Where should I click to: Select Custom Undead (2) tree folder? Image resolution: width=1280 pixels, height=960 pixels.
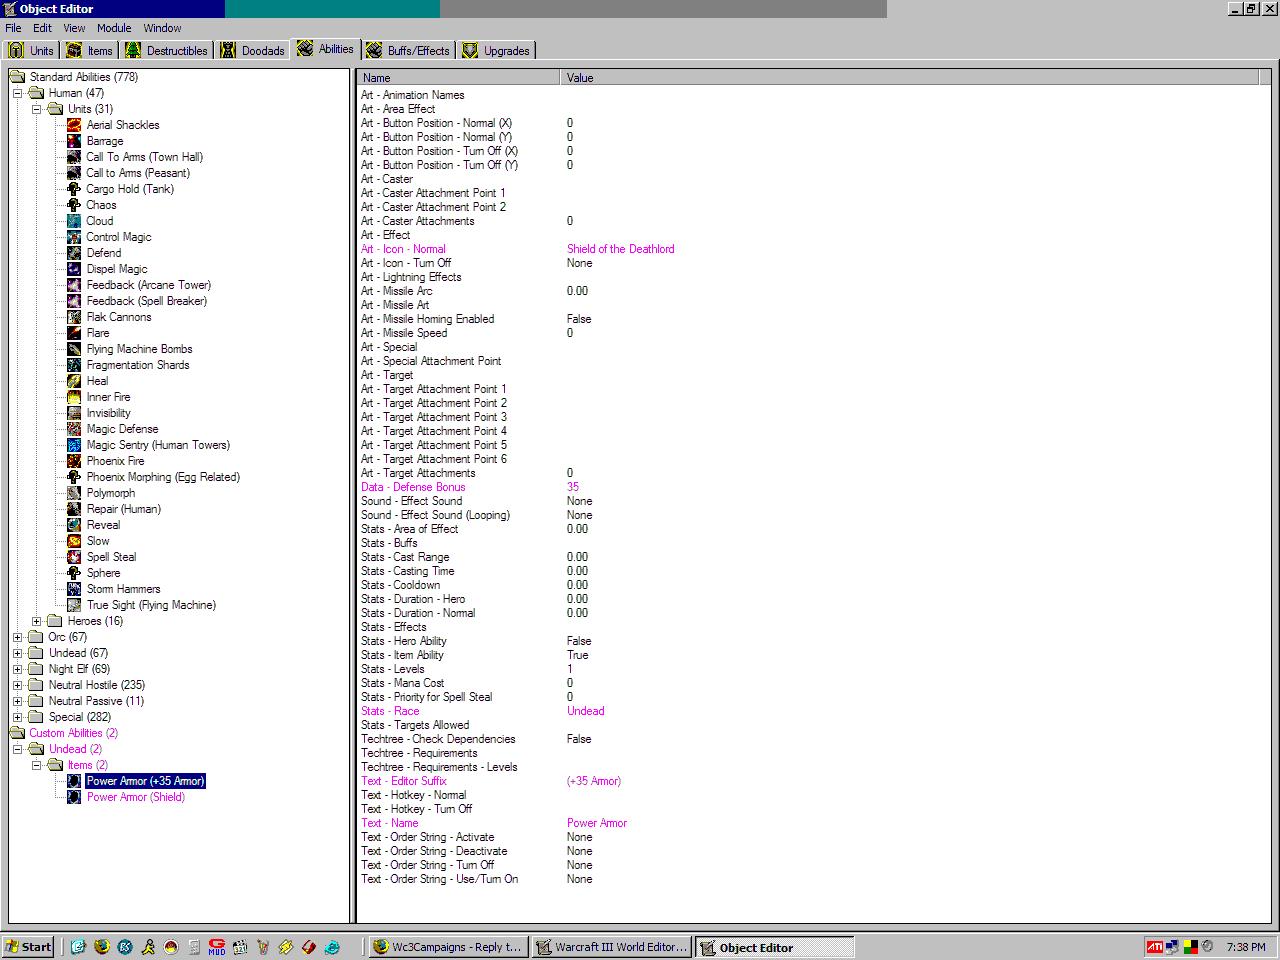pos(75,749)
